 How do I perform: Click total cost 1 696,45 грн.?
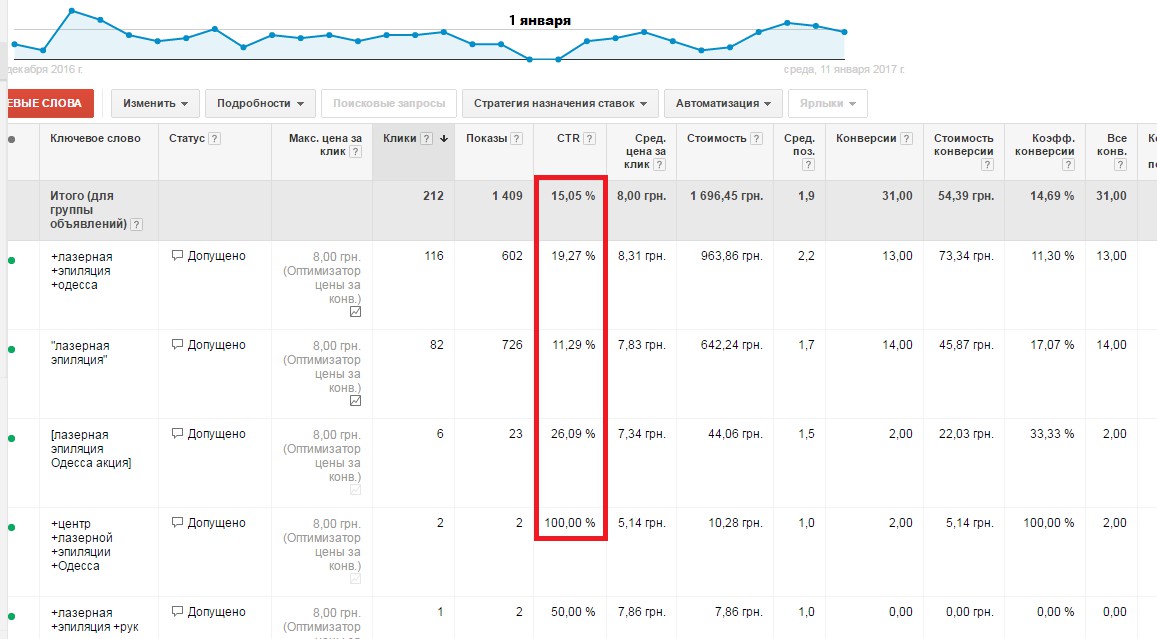tap(726, 196)
